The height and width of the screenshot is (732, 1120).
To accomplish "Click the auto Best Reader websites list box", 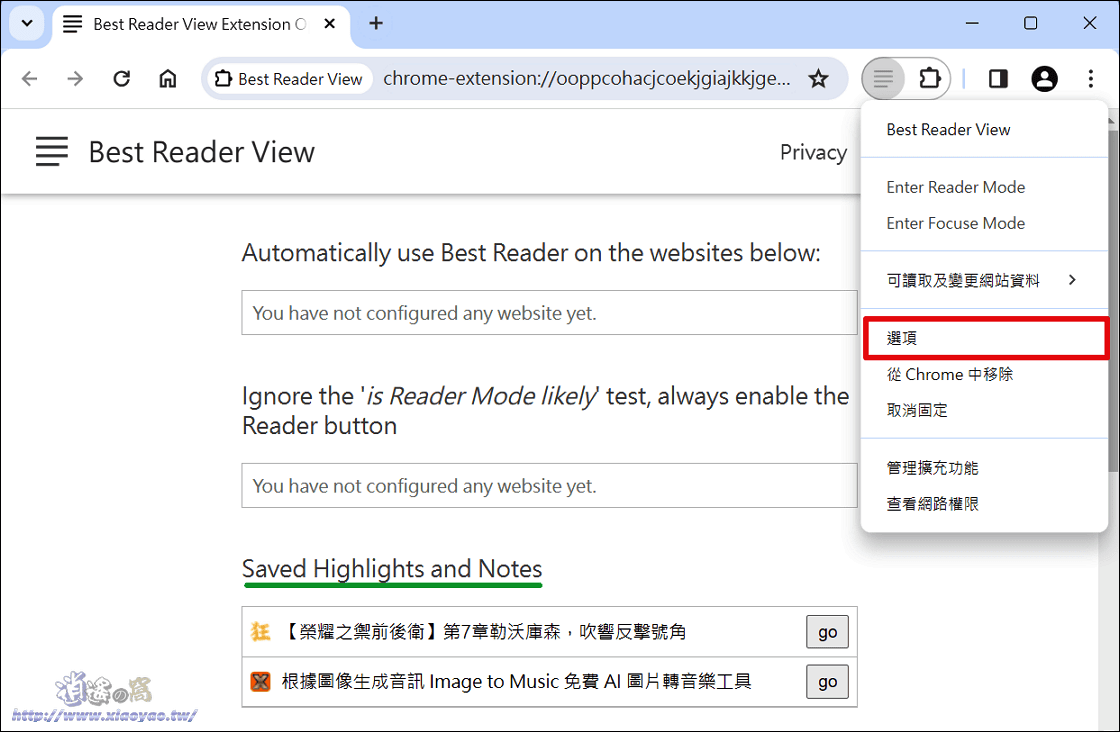I will point(549,313).
